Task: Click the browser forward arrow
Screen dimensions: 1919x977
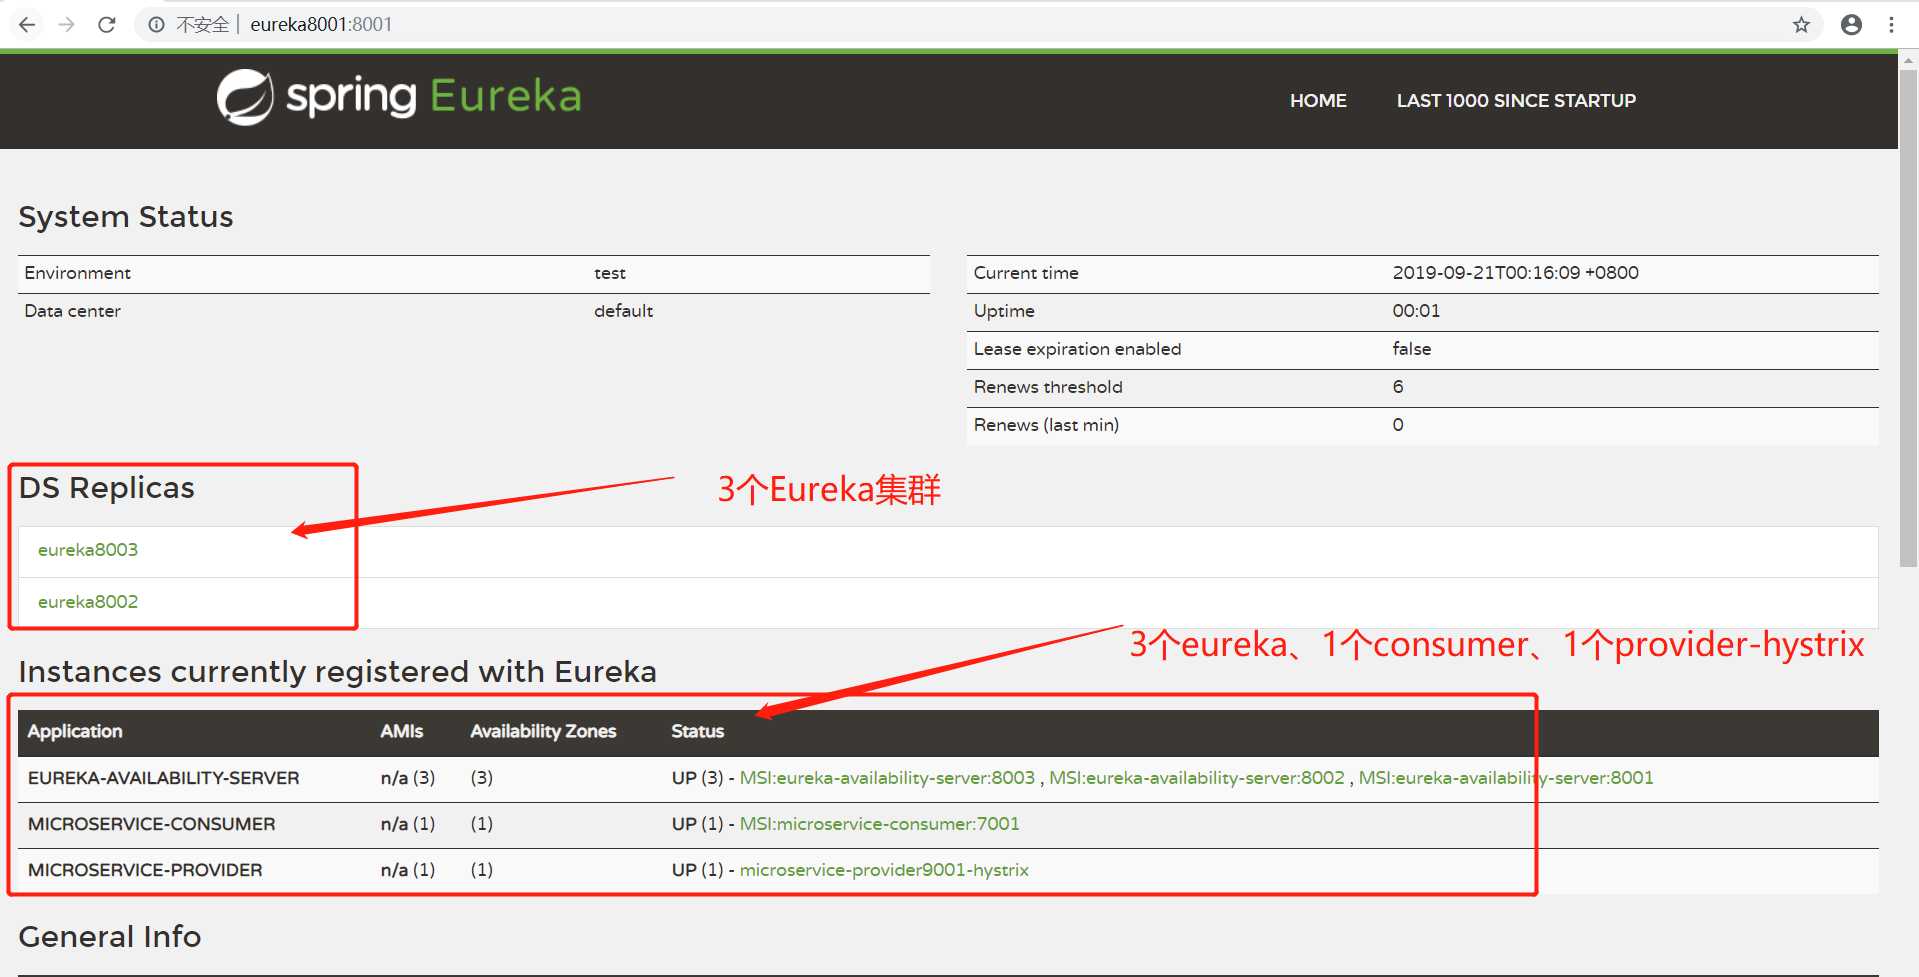Action: coord(66,24)
